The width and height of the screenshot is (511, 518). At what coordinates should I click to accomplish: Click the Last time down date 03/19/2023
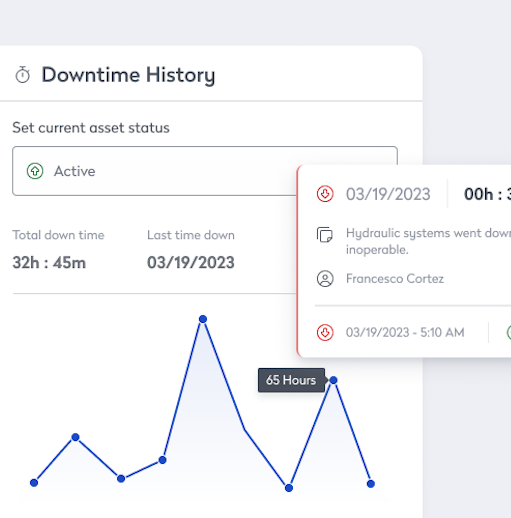click(191, 263)
